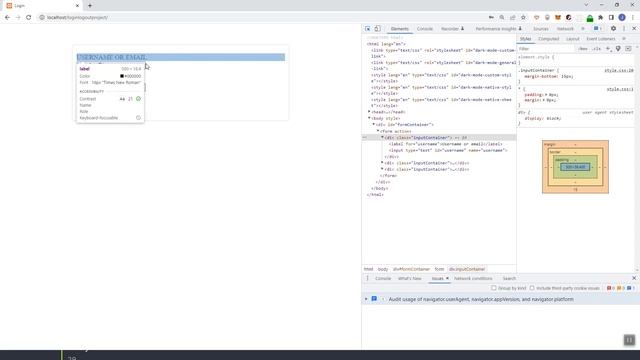Switch to the Layout tab
The image size is (640, 360).
coord(573,39)
